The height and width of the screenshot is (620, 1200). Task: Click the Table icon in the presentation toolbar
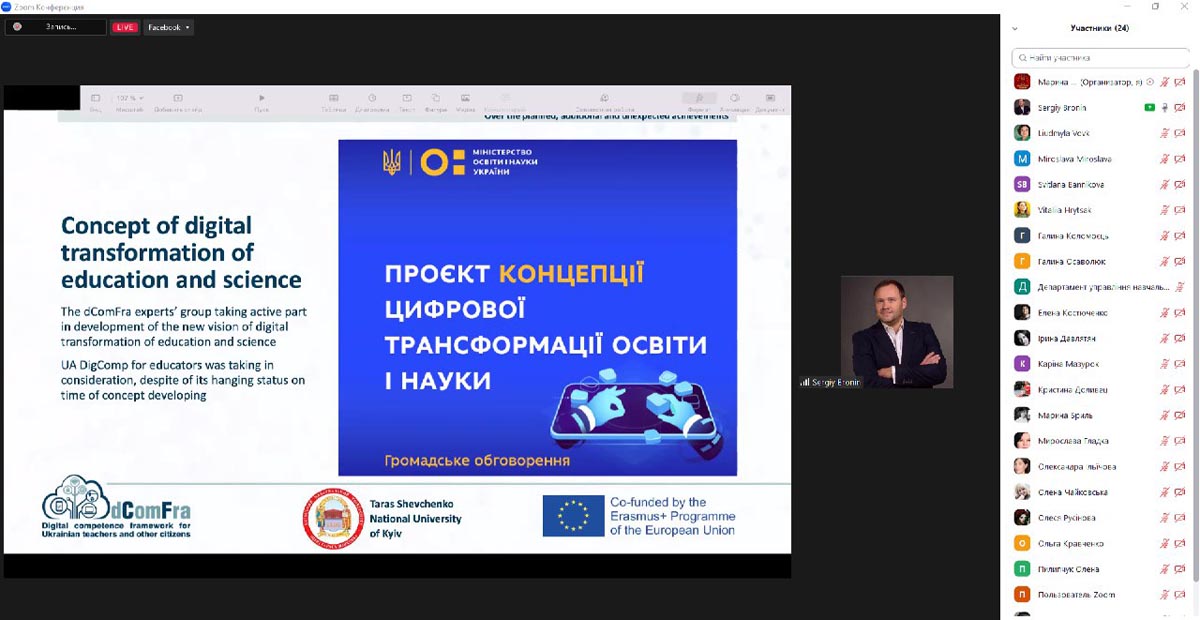click(333, 101)
